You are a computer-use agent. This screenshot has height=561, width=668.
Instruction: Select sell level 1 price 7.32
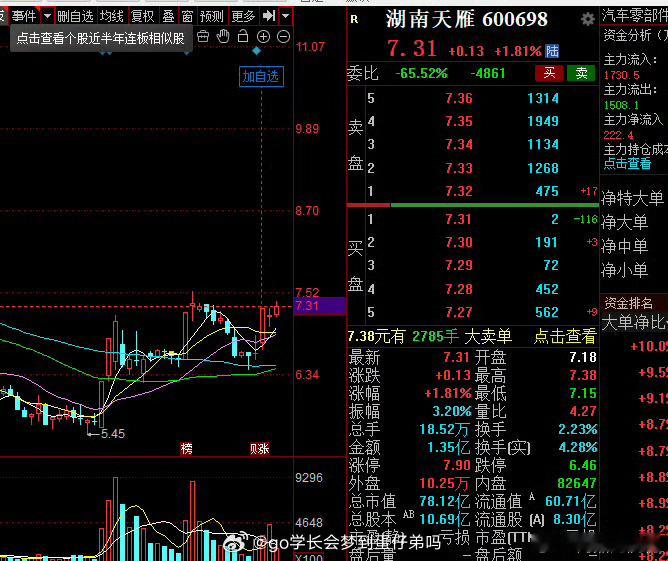[x=459, y=191]
